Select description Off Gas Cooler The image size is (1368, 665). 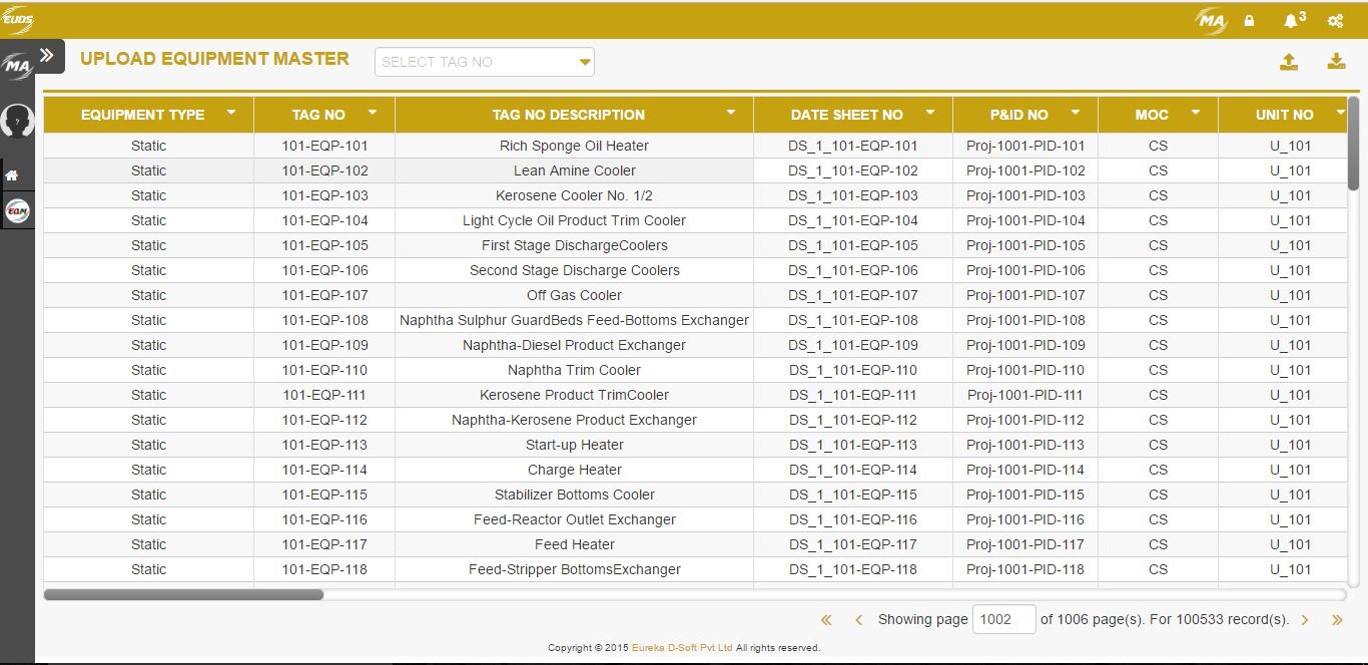(575, 296)
